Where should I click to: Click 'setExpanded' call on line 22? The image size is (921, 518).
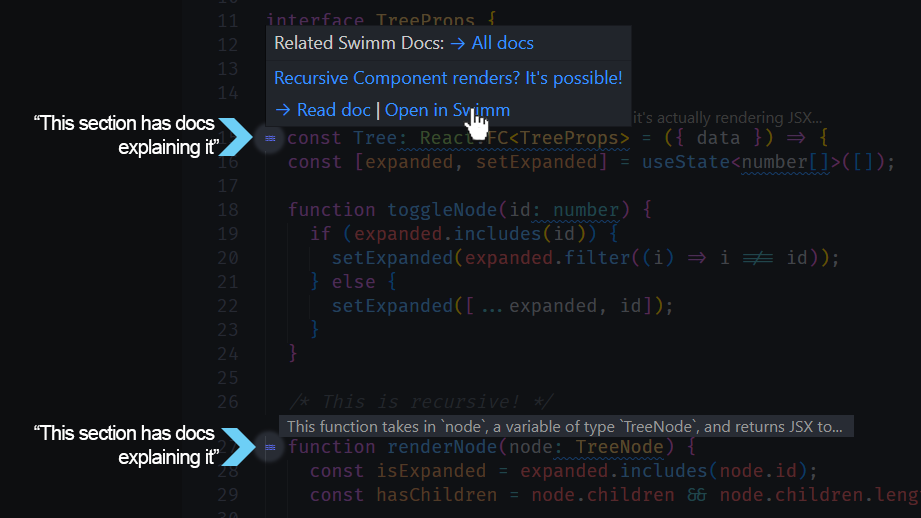click(392, 306)
